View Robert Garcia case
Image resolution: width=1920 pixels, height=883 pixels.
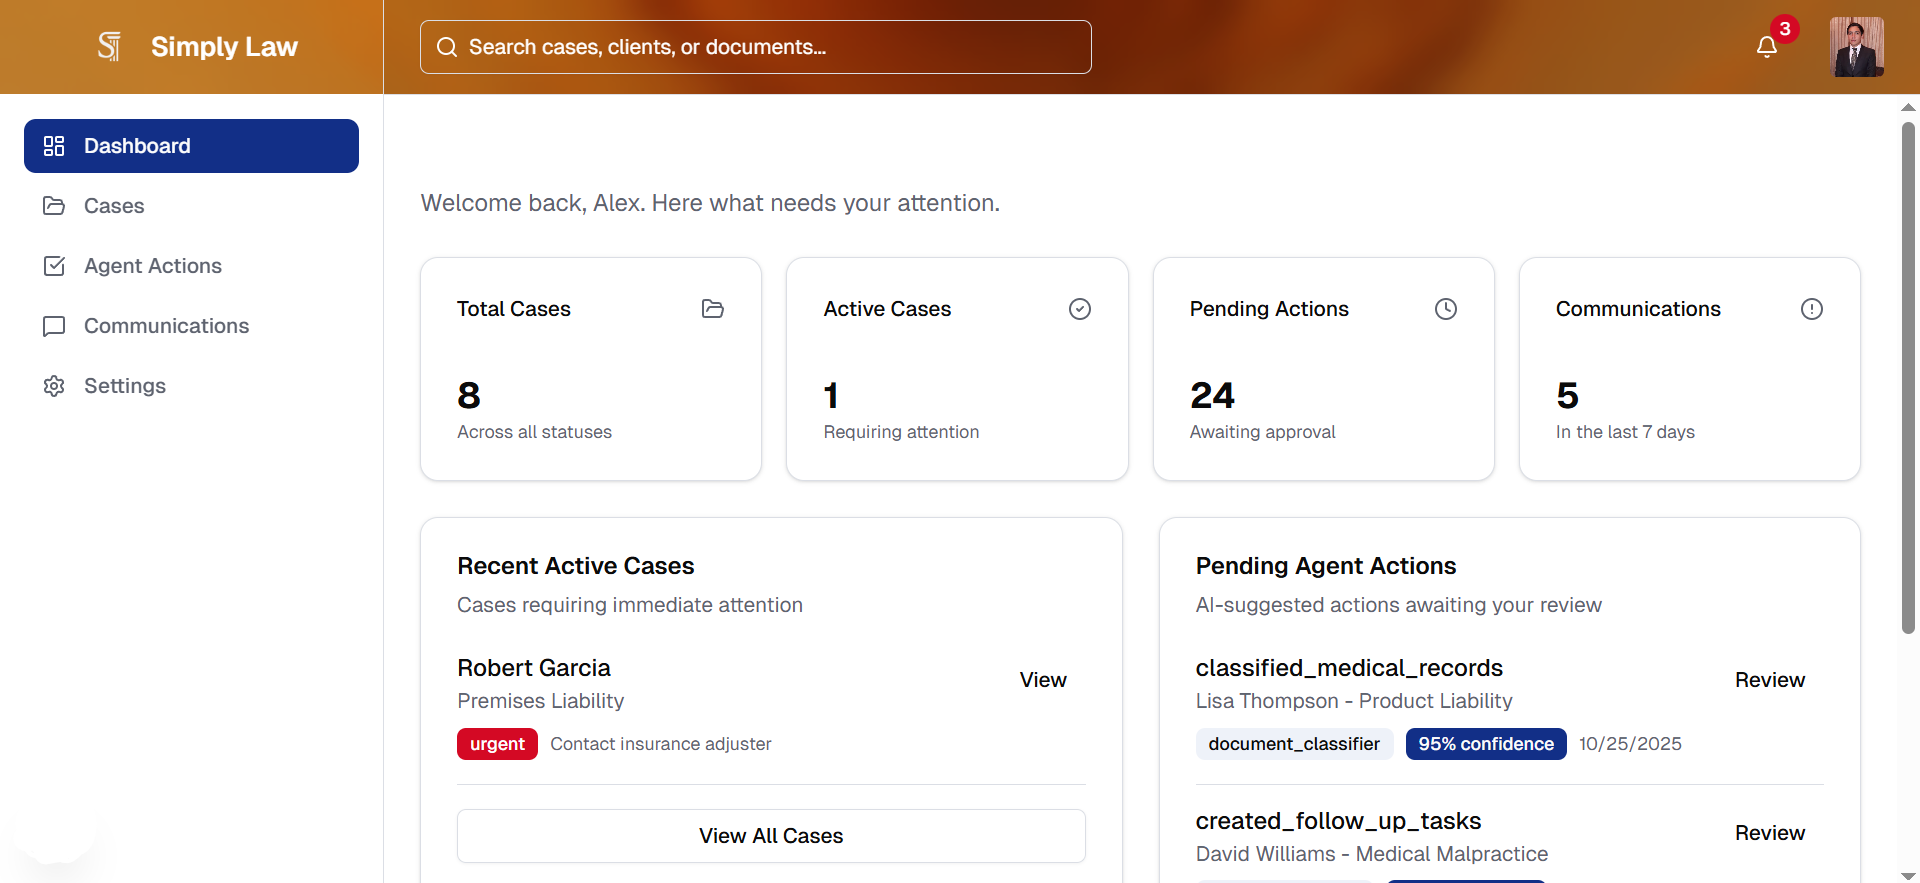click(x=1043, y=680)
